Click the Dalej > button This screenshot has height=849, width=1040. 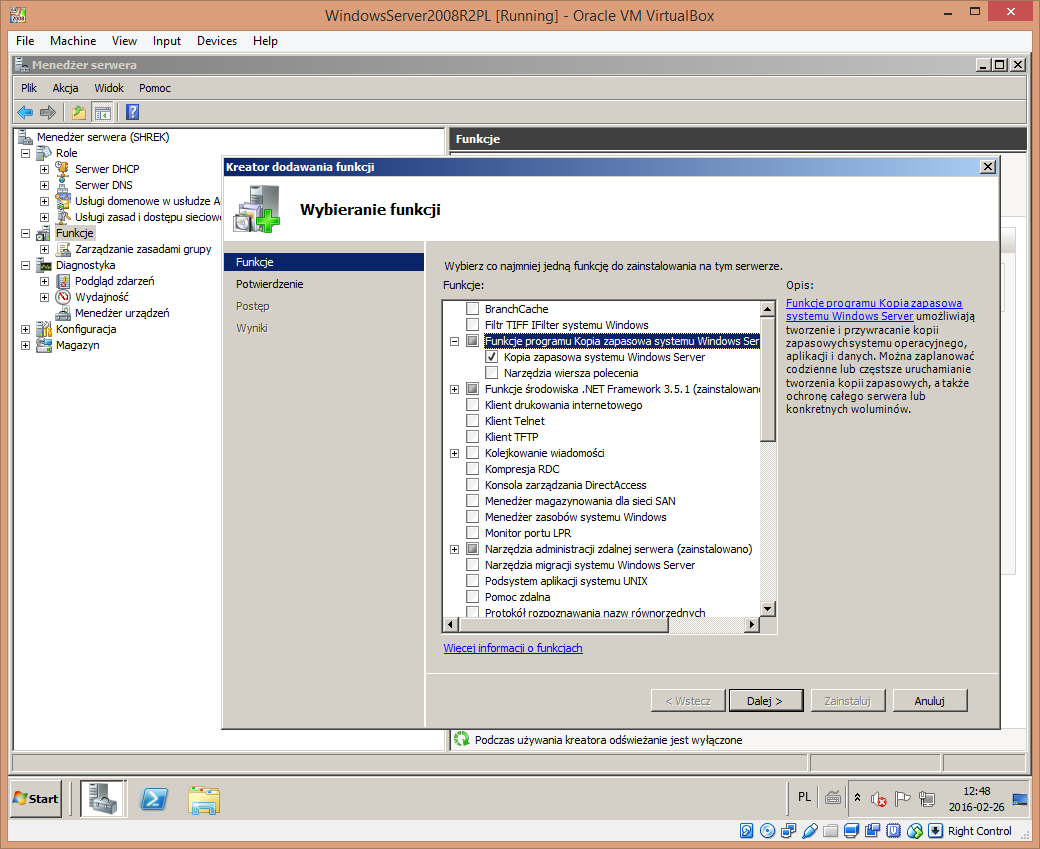point(765,701)
